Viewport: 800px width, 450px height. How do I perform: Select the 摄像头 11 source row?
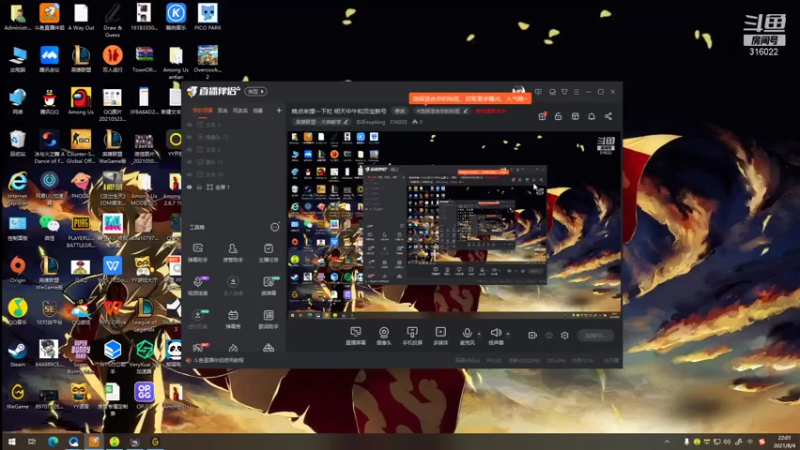coord(234,137)
